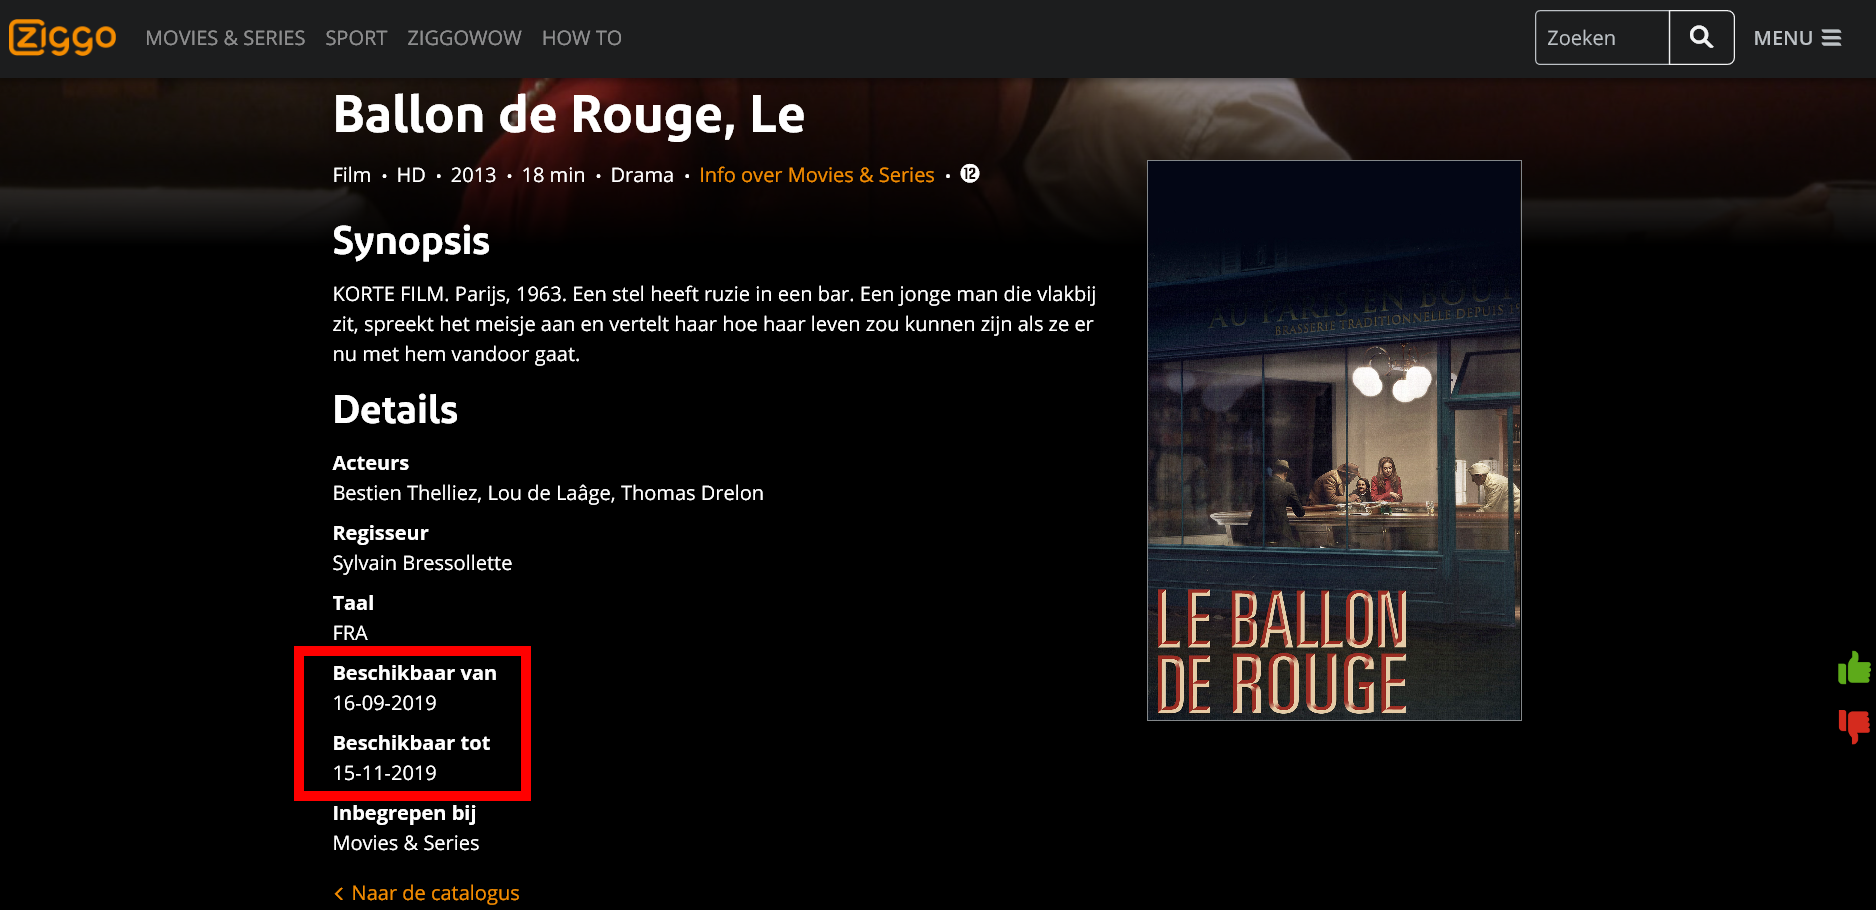Image resolution: width=1876 pixels, height=910 pixels.
Task: Click the magnifying glass search icon
Action: 1701,38
